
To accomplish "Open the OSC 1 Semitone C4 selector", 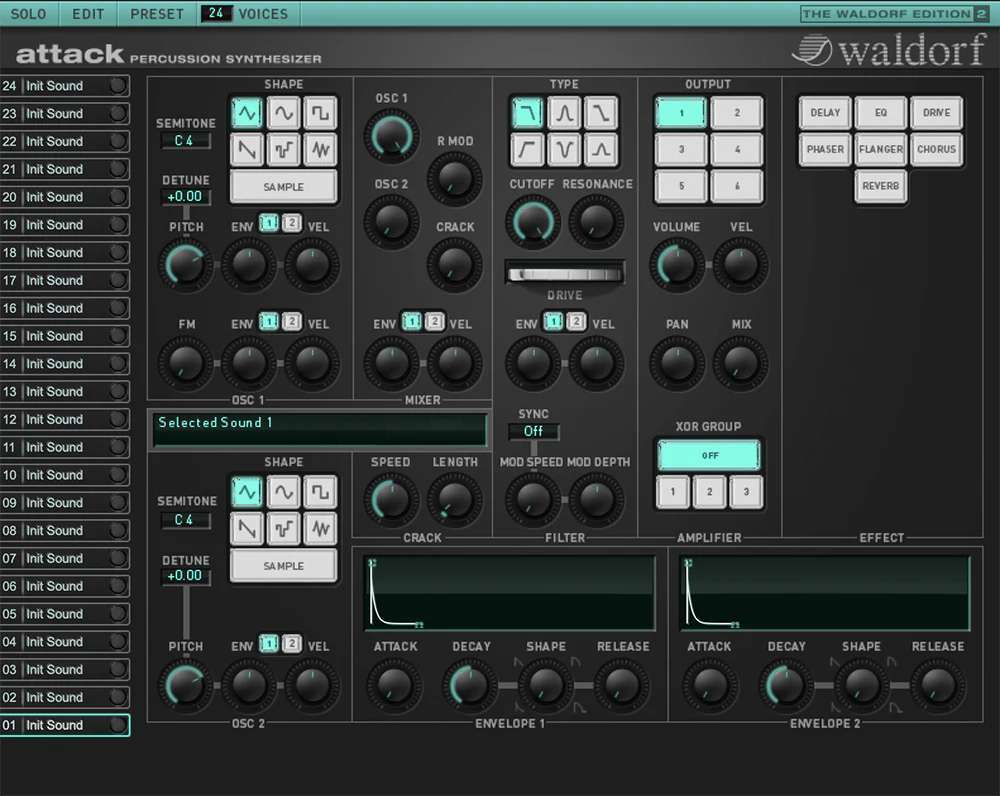I will (185, 141).
